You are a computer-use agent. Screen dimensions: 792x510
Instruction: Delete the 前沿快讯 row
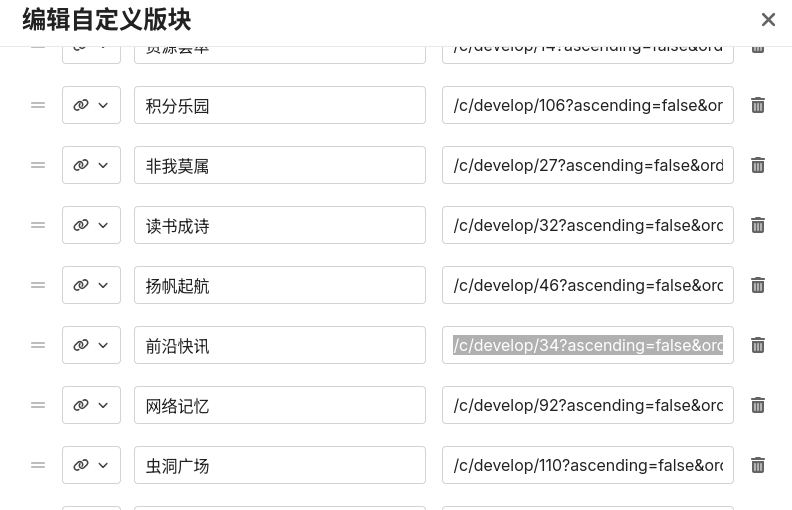point(758,345)
